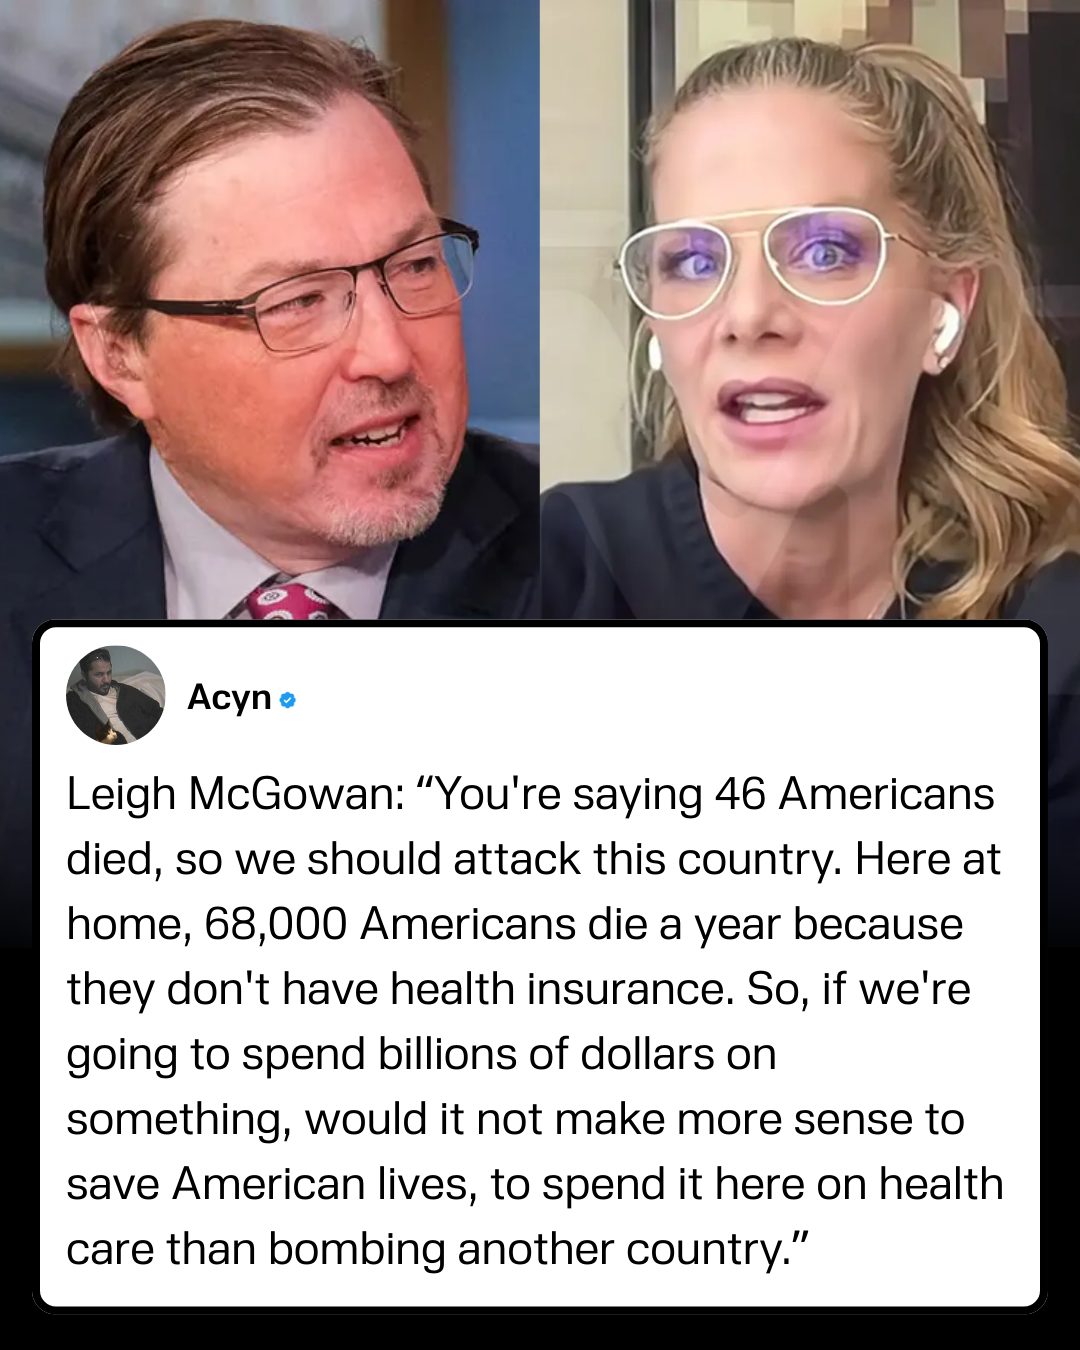Select the Acyn username
The width and height of the screenshot is (1080, 1350).
[229, 697]
